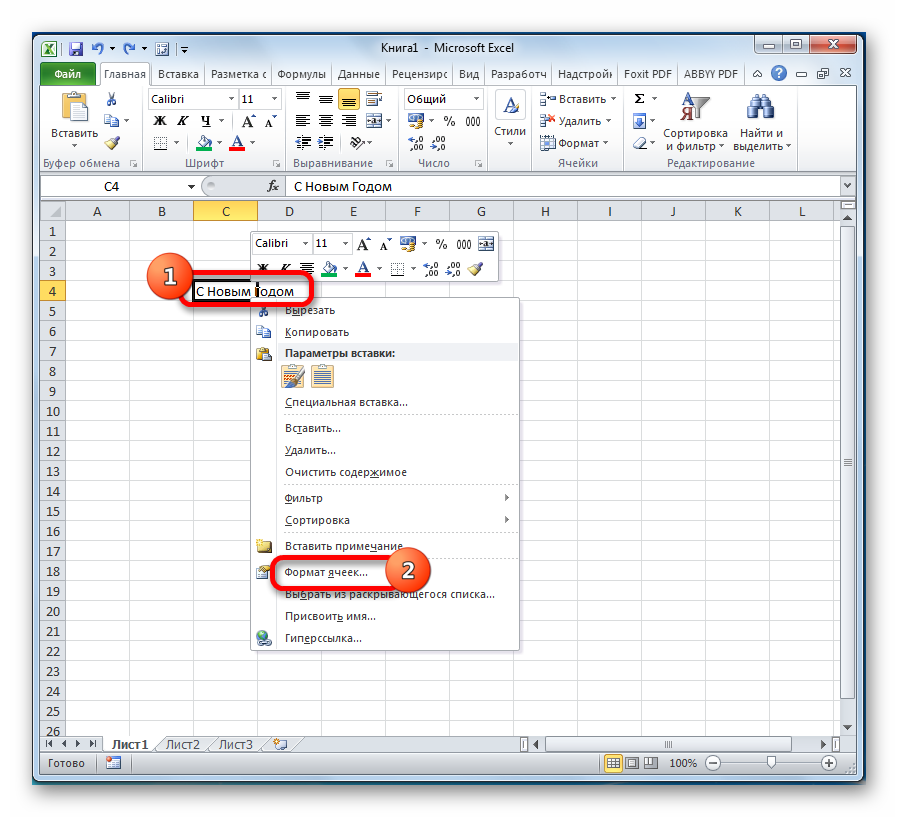898x817 pixels.
Task: Choose Формат ячеек in the context menu
Action: [326, 572]
